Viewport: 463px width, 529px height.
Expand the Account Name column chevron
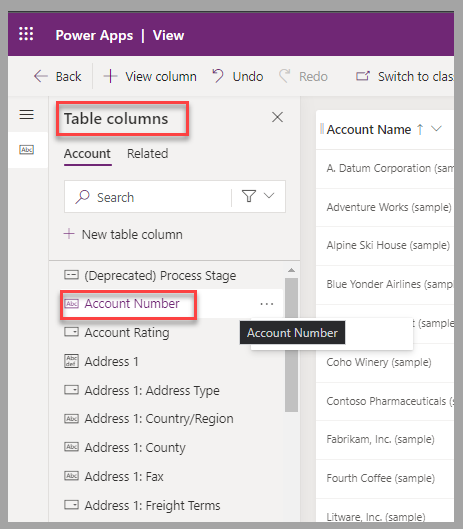[x=437, y=129]
